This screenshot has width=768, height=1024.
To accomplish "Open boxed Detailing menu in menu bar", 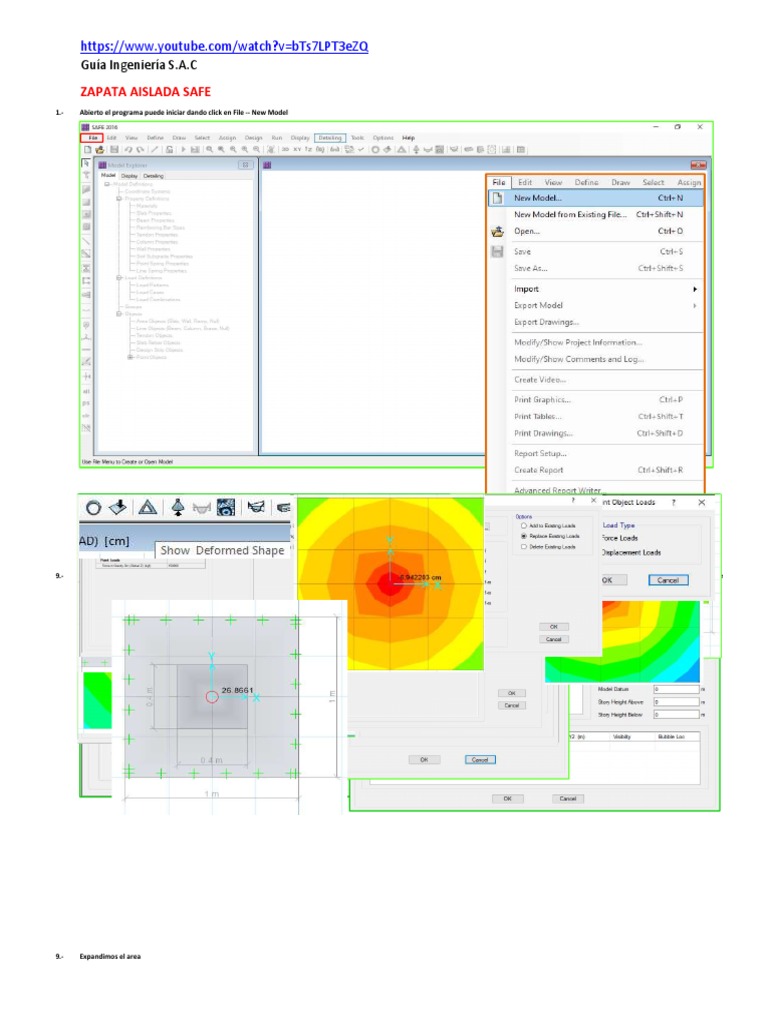I will coord(330,138).
